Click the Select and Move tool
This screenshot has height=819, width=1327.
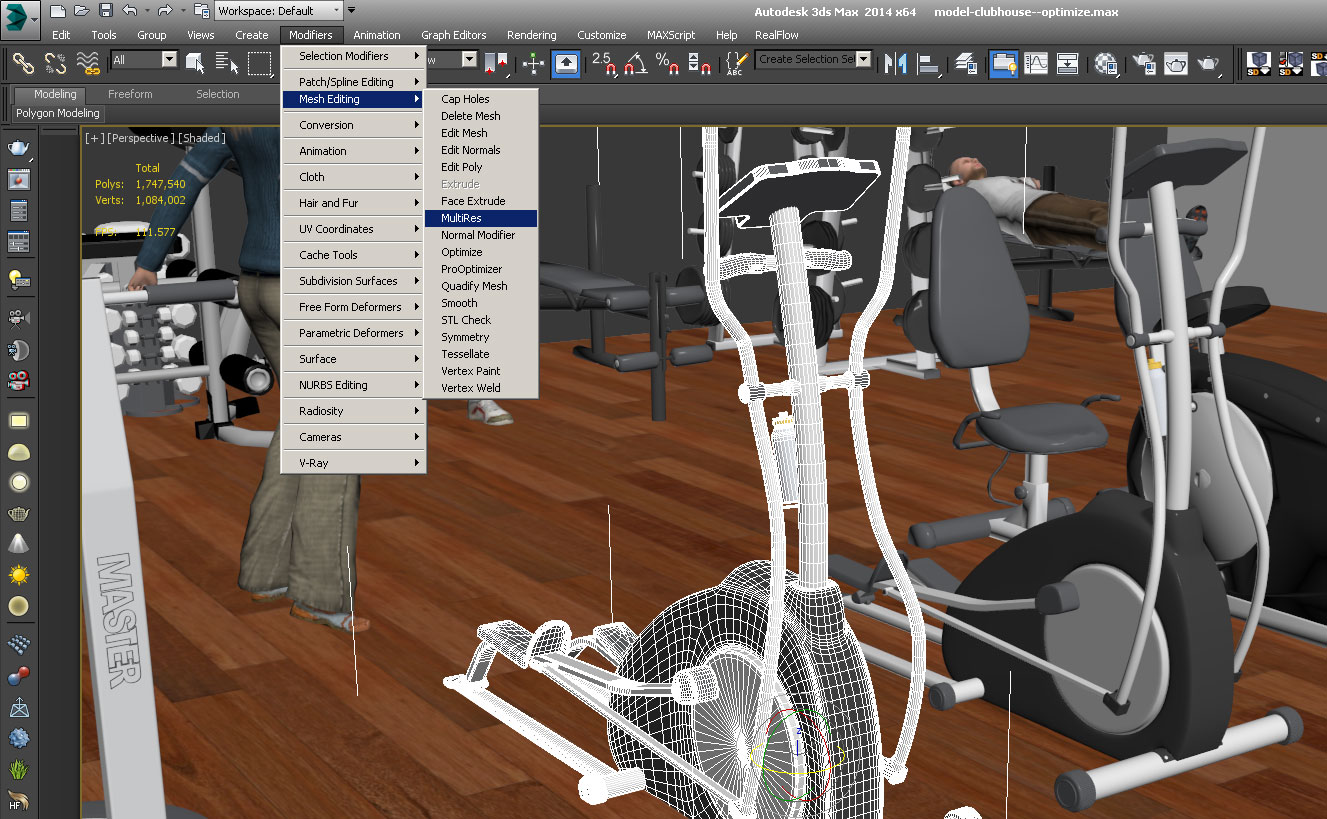point(533,62)
